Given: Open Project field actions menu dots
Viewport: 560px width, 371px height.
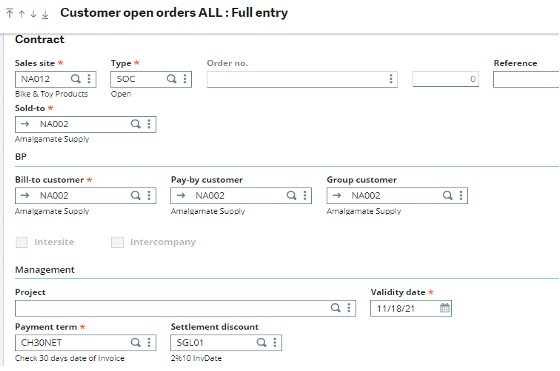Looking at the screenshot, I should point(349,308).
